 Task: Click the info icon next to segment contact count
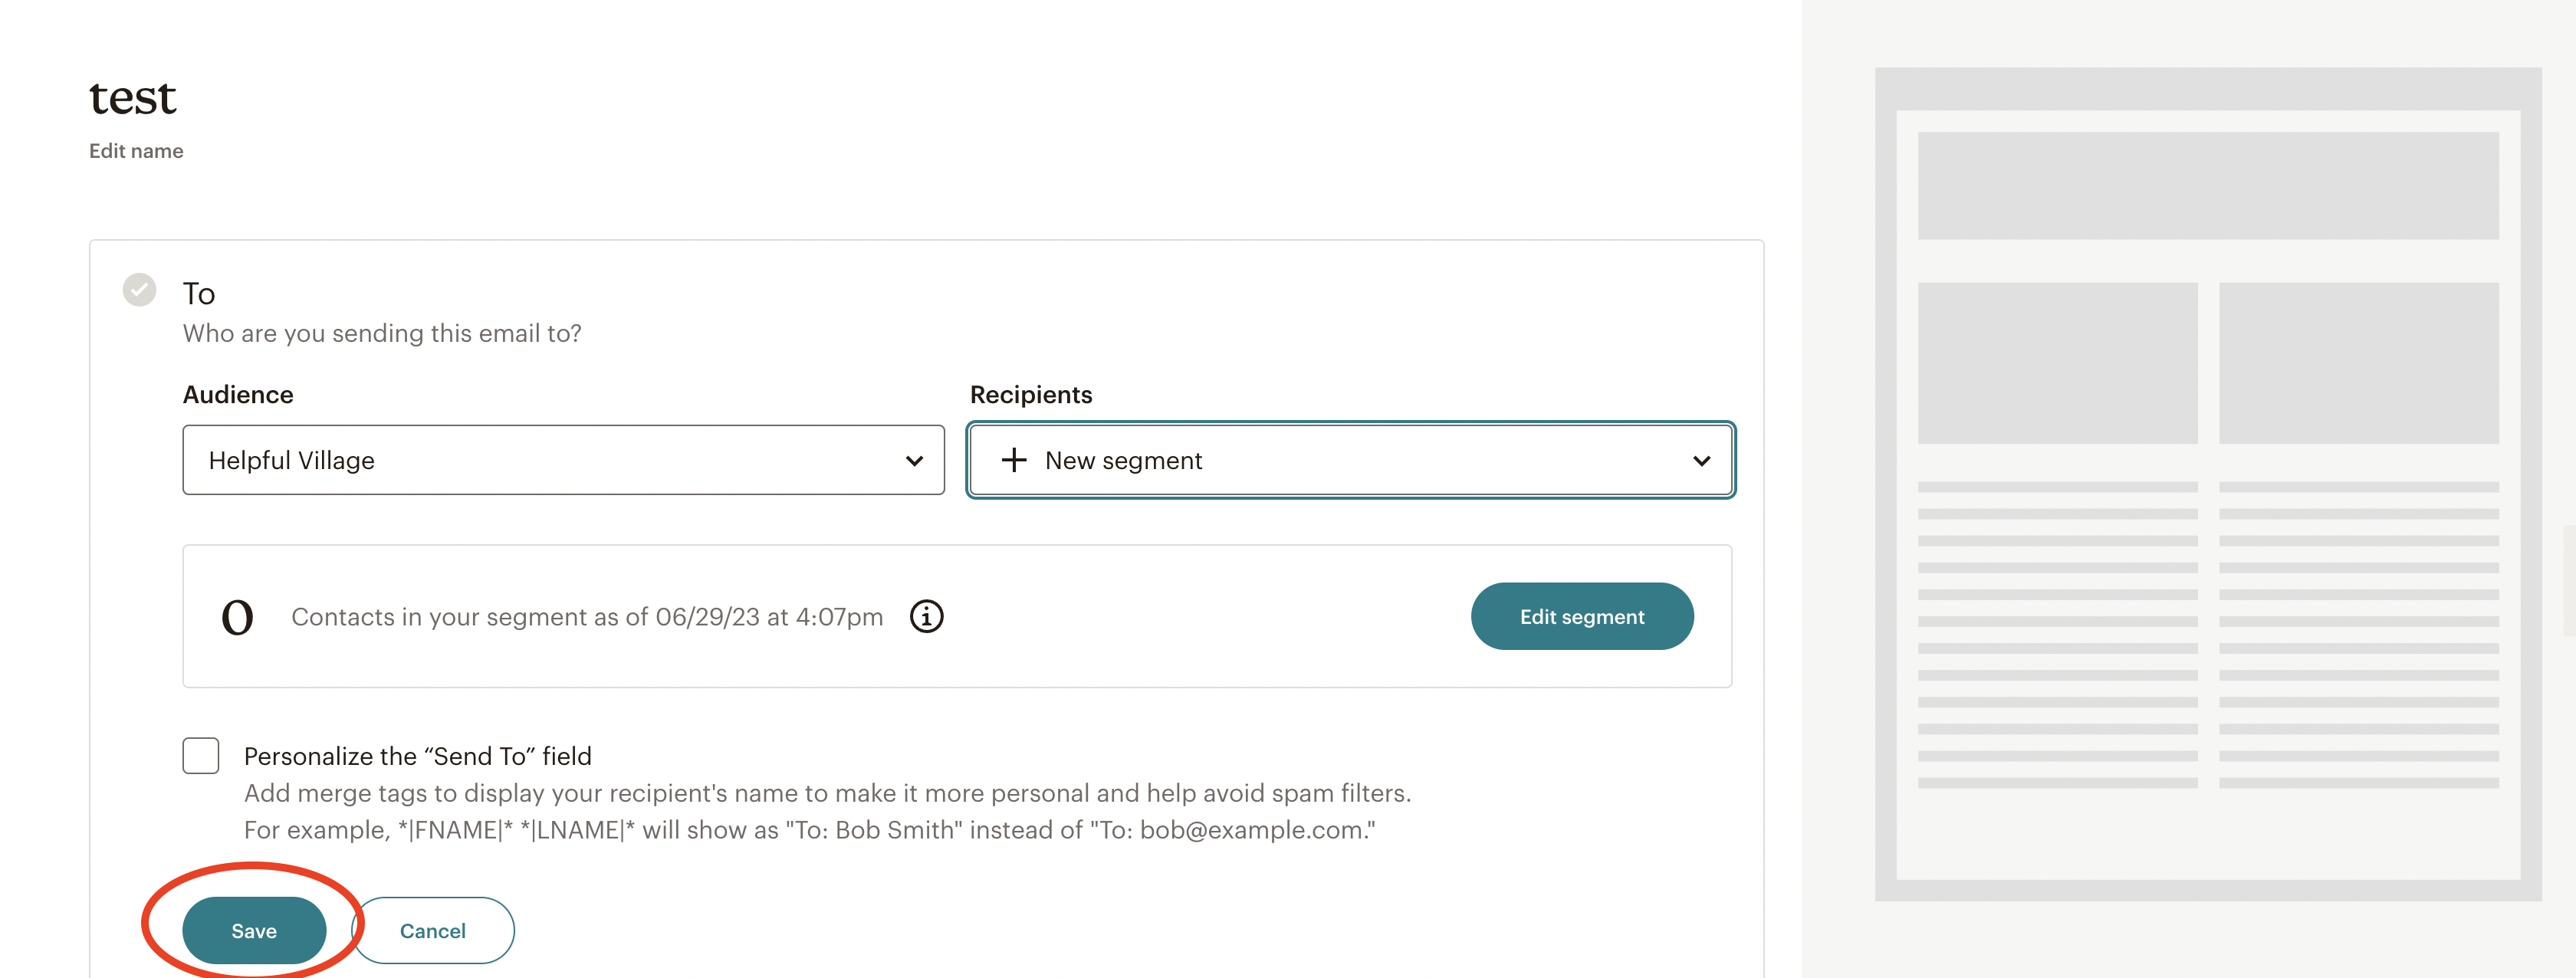(927, 617)
